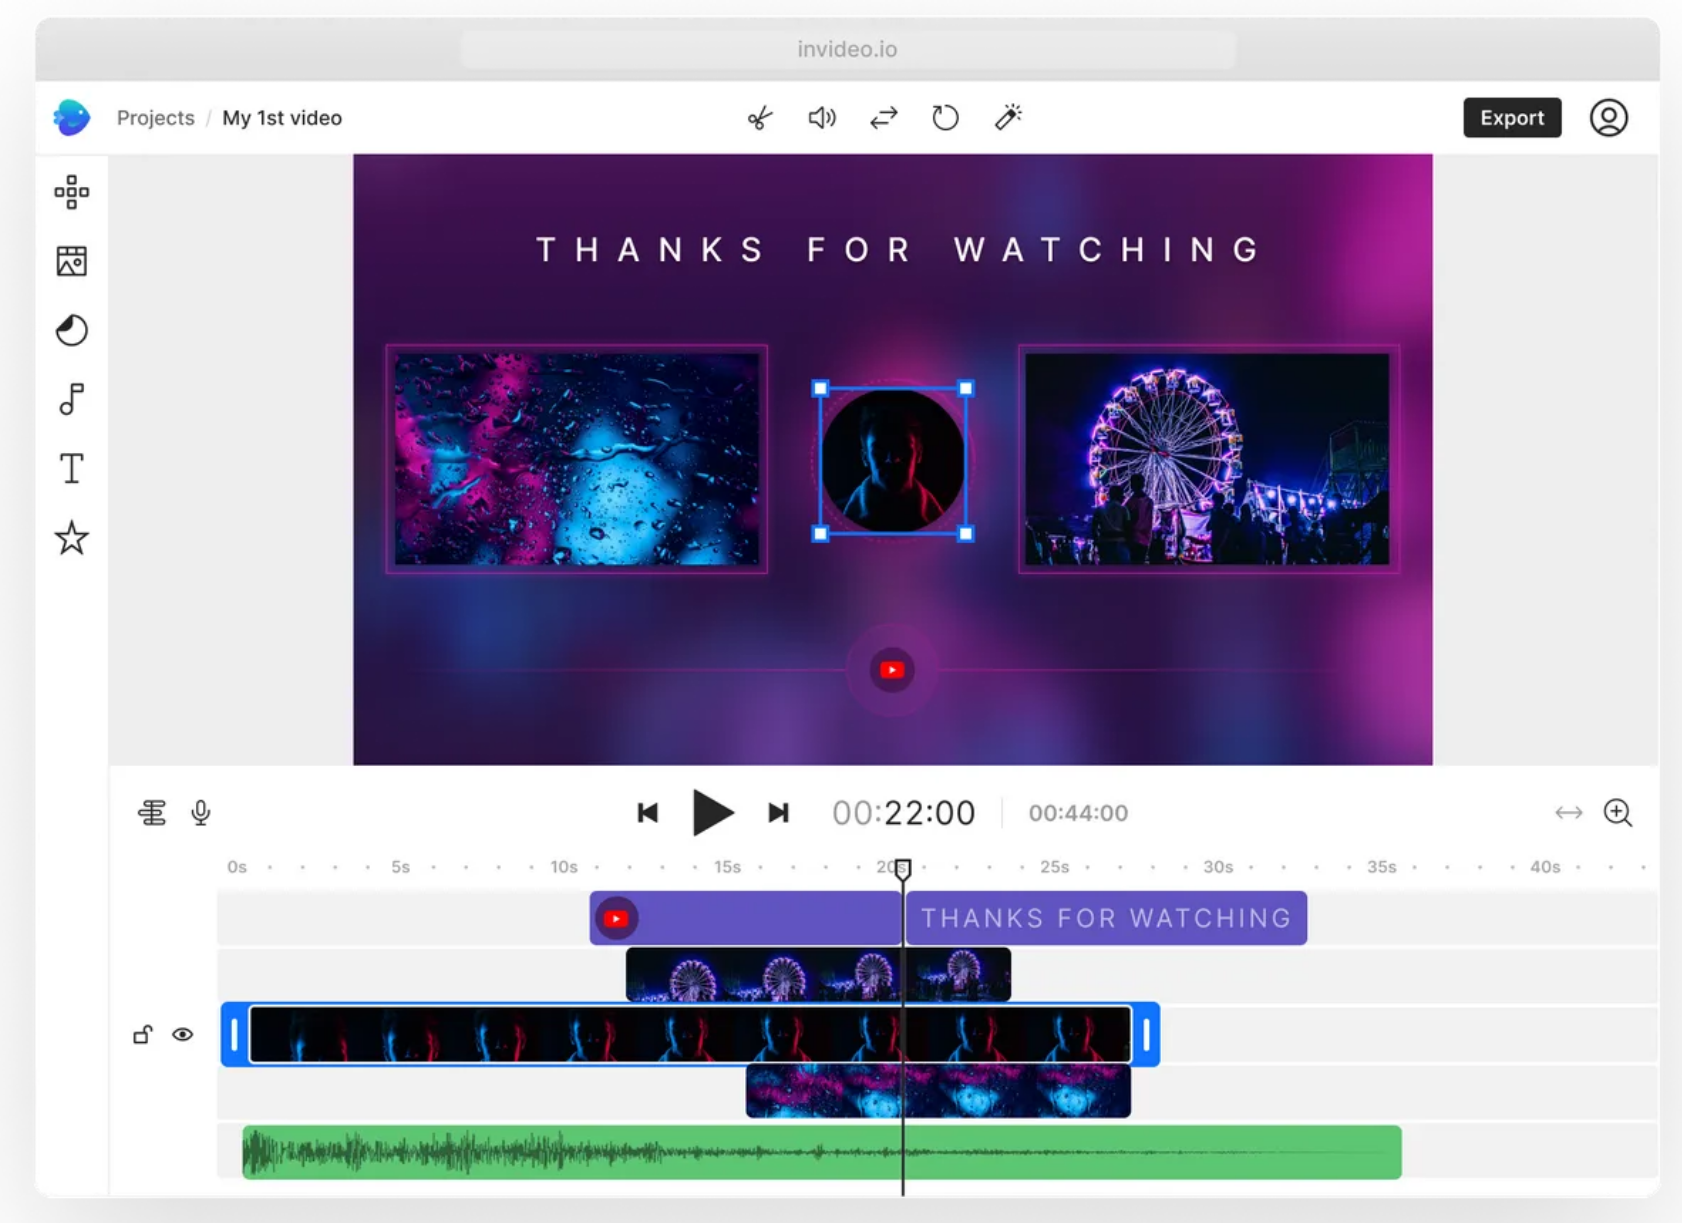
Task: Toggle microphone voiceover recording
Action: coord(201,812)
